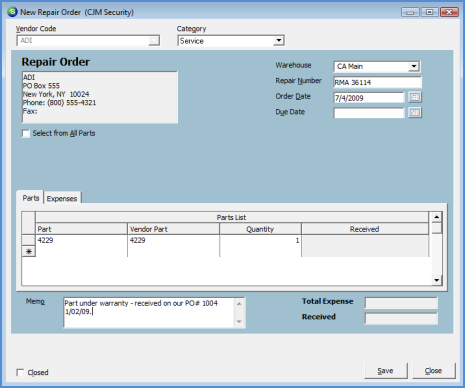The width and height of the screenshot is (465, 388).
Task: Click the Memo box scroll down arrow
Action: (x=239, y=321)
